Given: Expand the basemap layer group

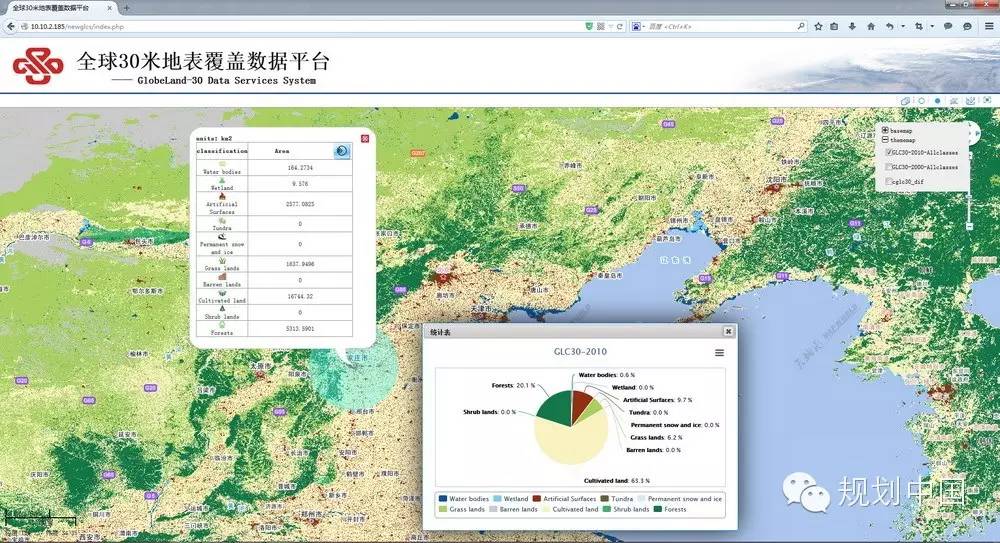Looking at the screenshot, I should click(885, 130).
